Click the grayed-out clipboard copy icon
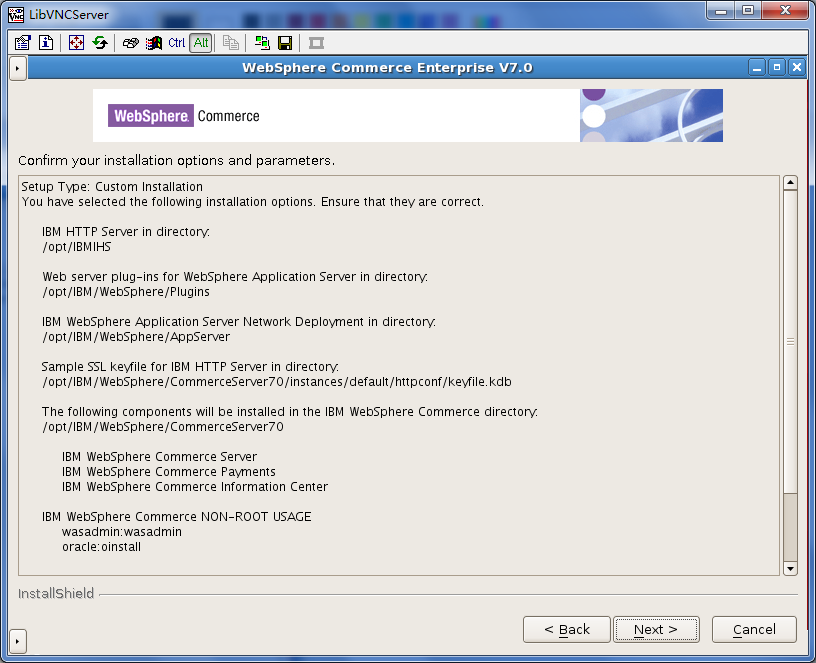 (x=231, y=43)
